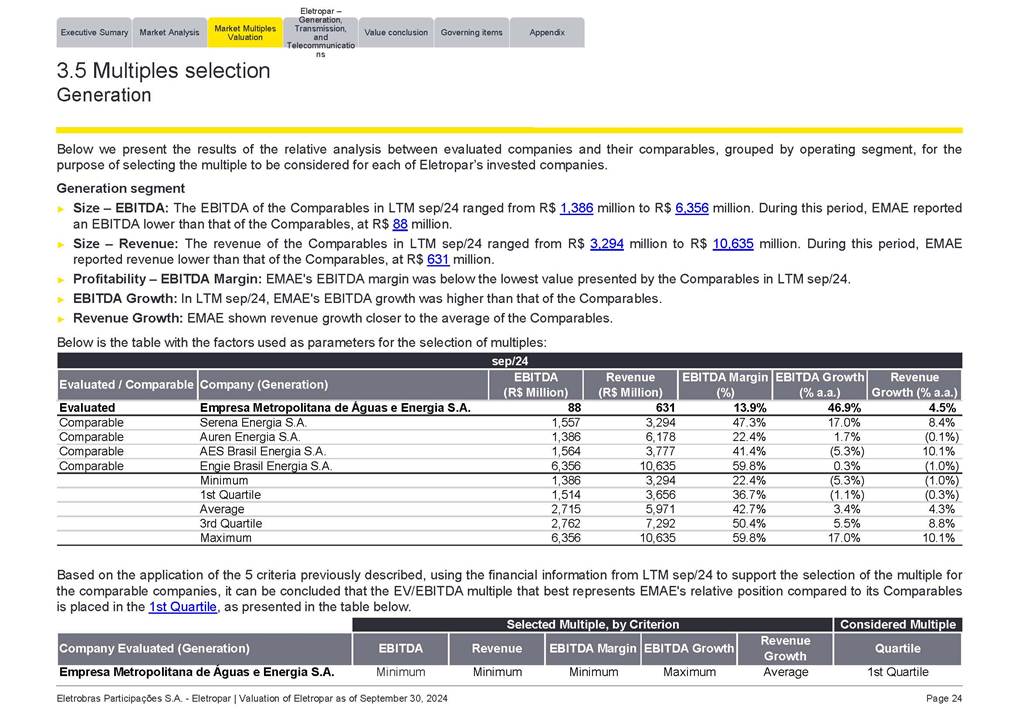
Task: Click the 10,635 hyperlink in Revenue bullet
Action: [x=732, y=243]
